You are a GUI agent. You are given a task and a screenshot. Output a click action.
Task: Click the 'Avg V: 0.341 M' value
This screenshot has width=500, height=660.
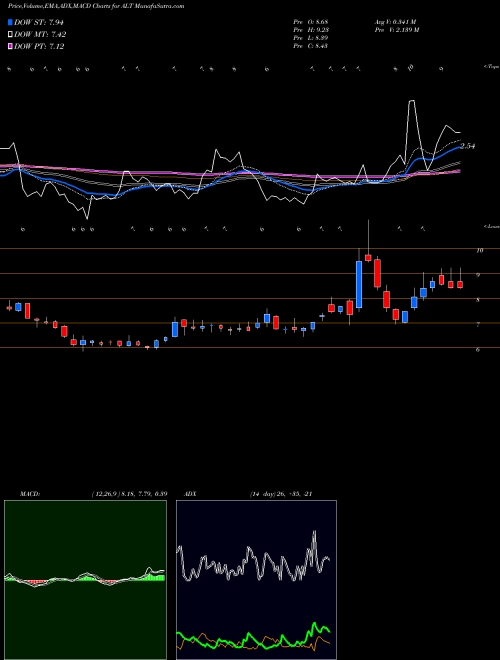395,22
